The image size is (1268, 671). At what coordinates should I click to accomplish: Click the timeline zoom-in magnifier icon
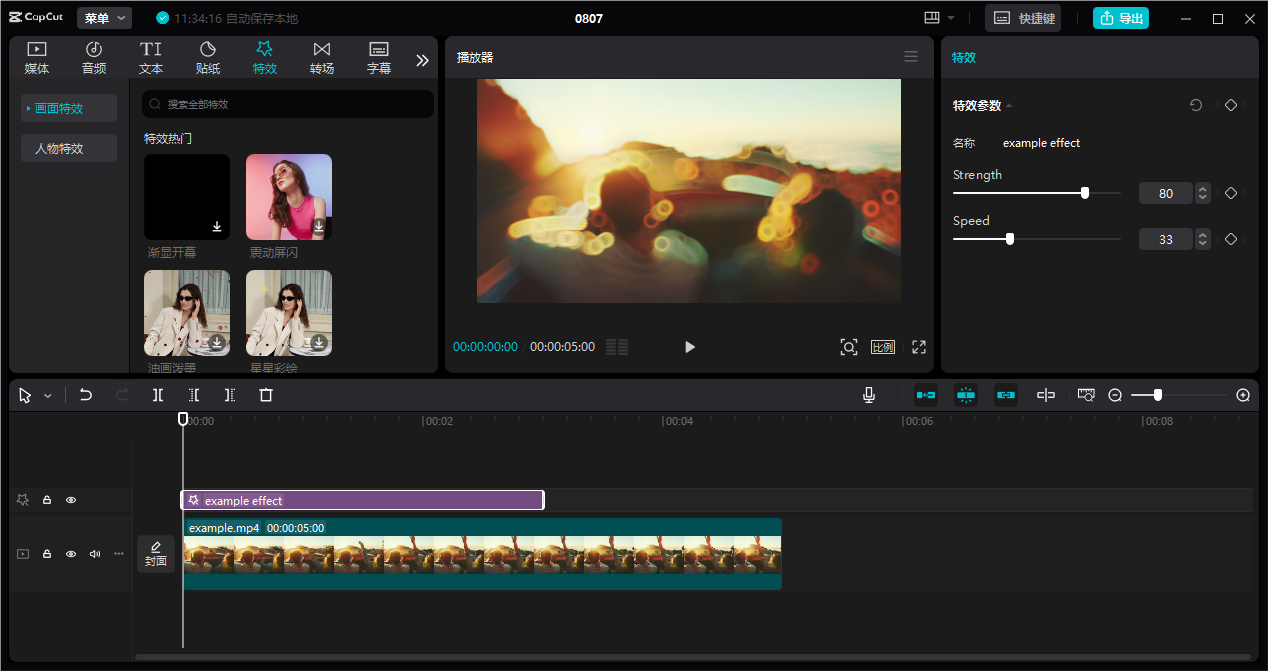pos(1243,395)
